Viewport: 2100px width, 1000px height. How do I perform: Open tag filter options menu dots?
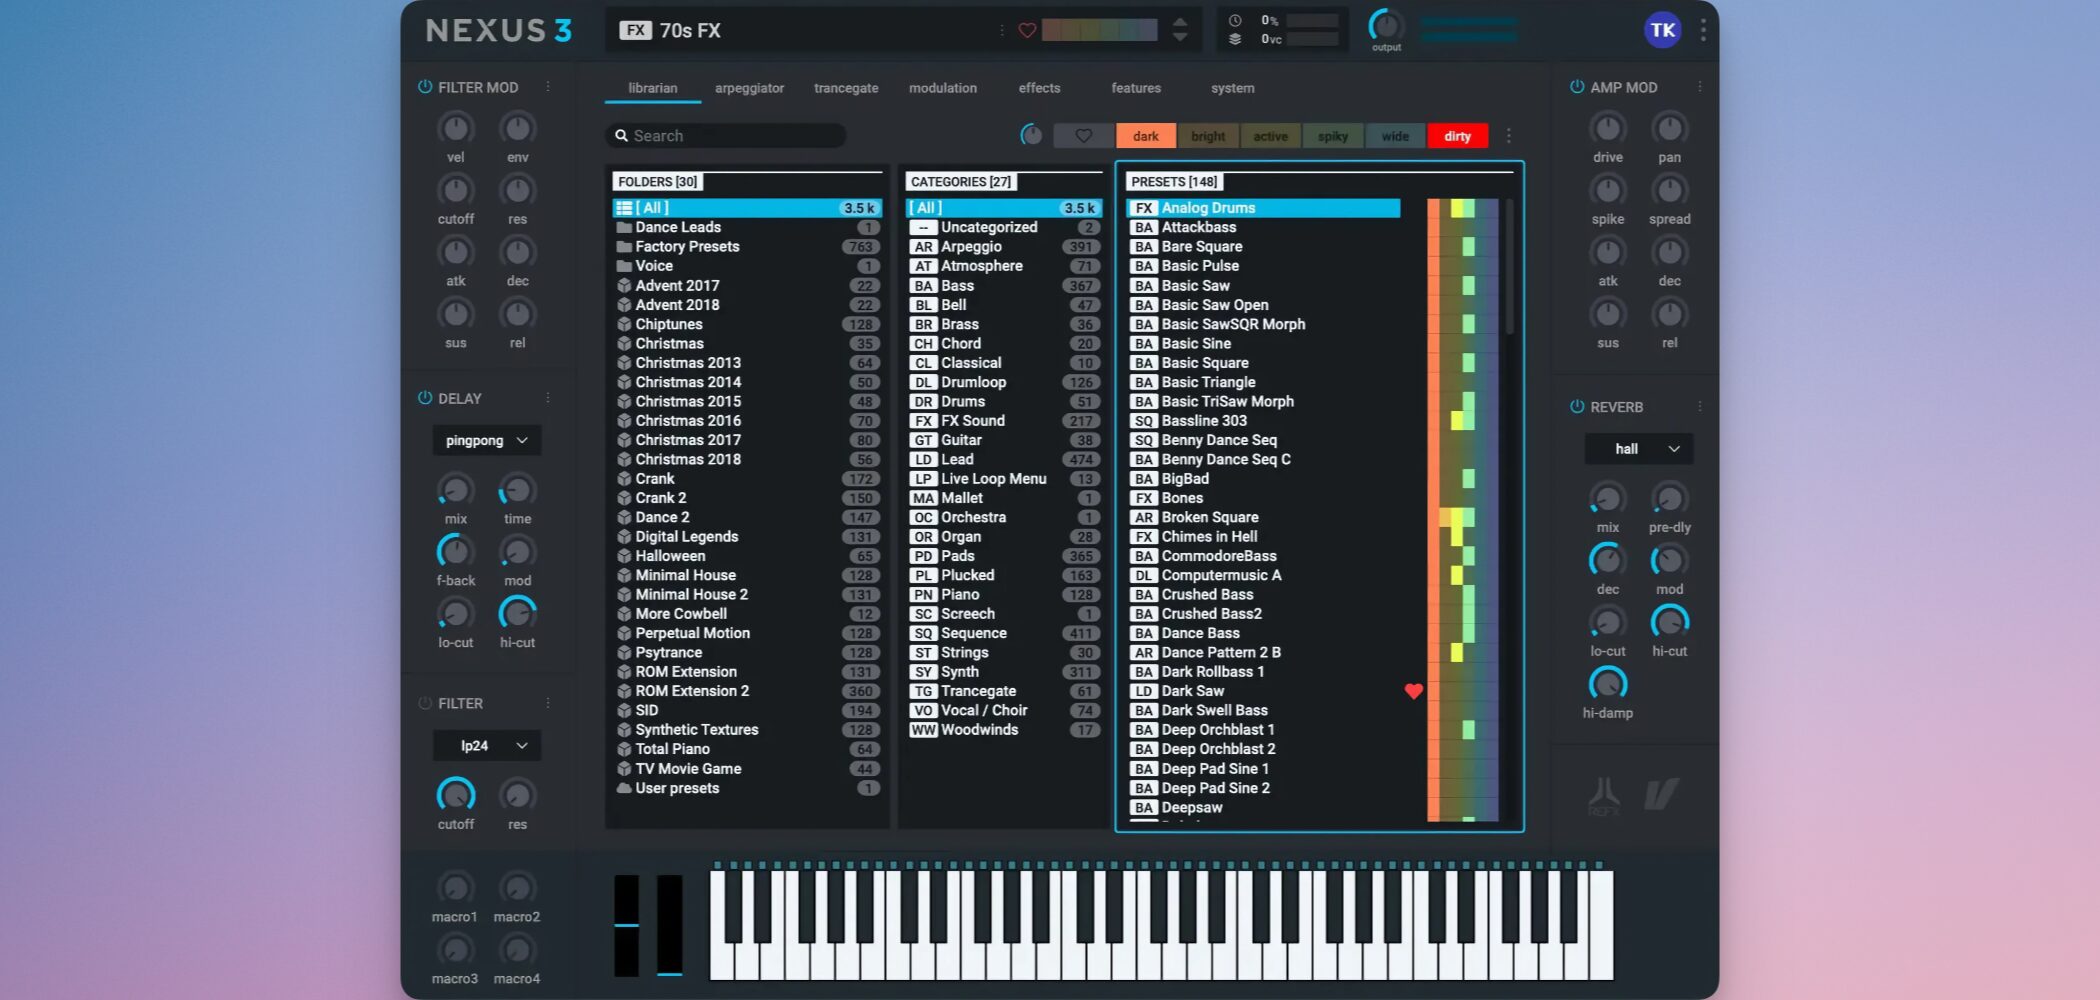point(1509,136)
